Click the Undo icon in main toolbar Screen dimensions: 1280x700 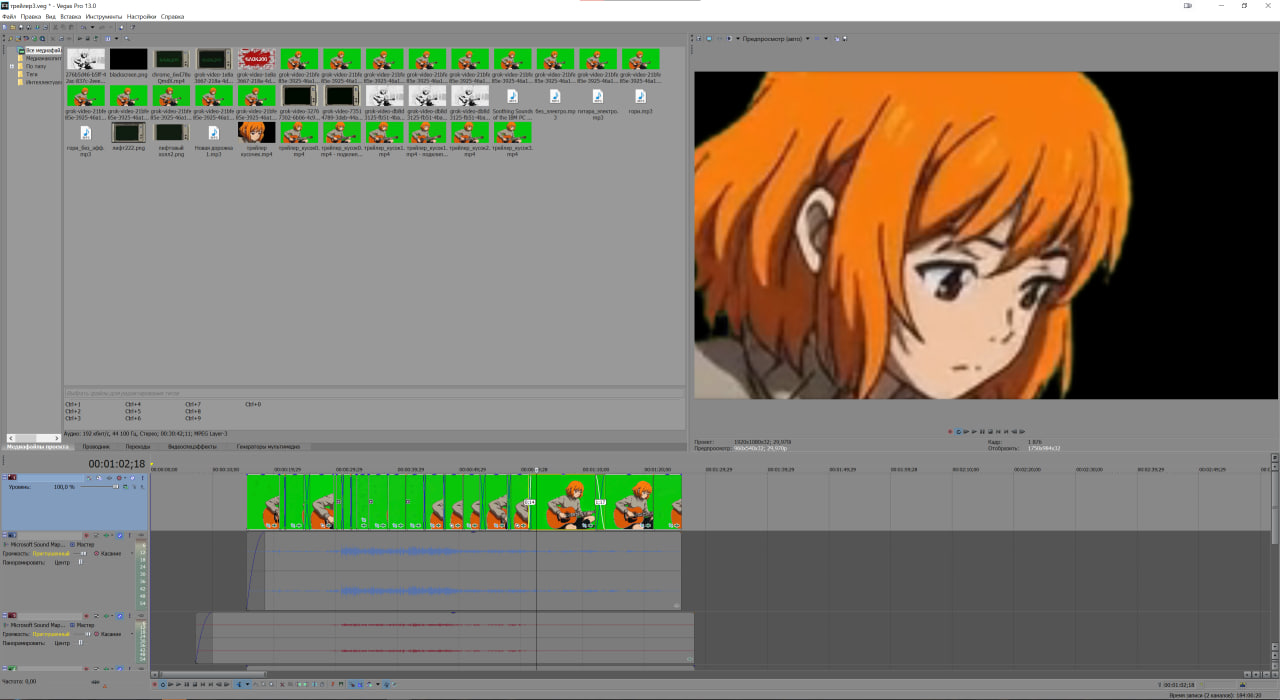tap(83, 27)
